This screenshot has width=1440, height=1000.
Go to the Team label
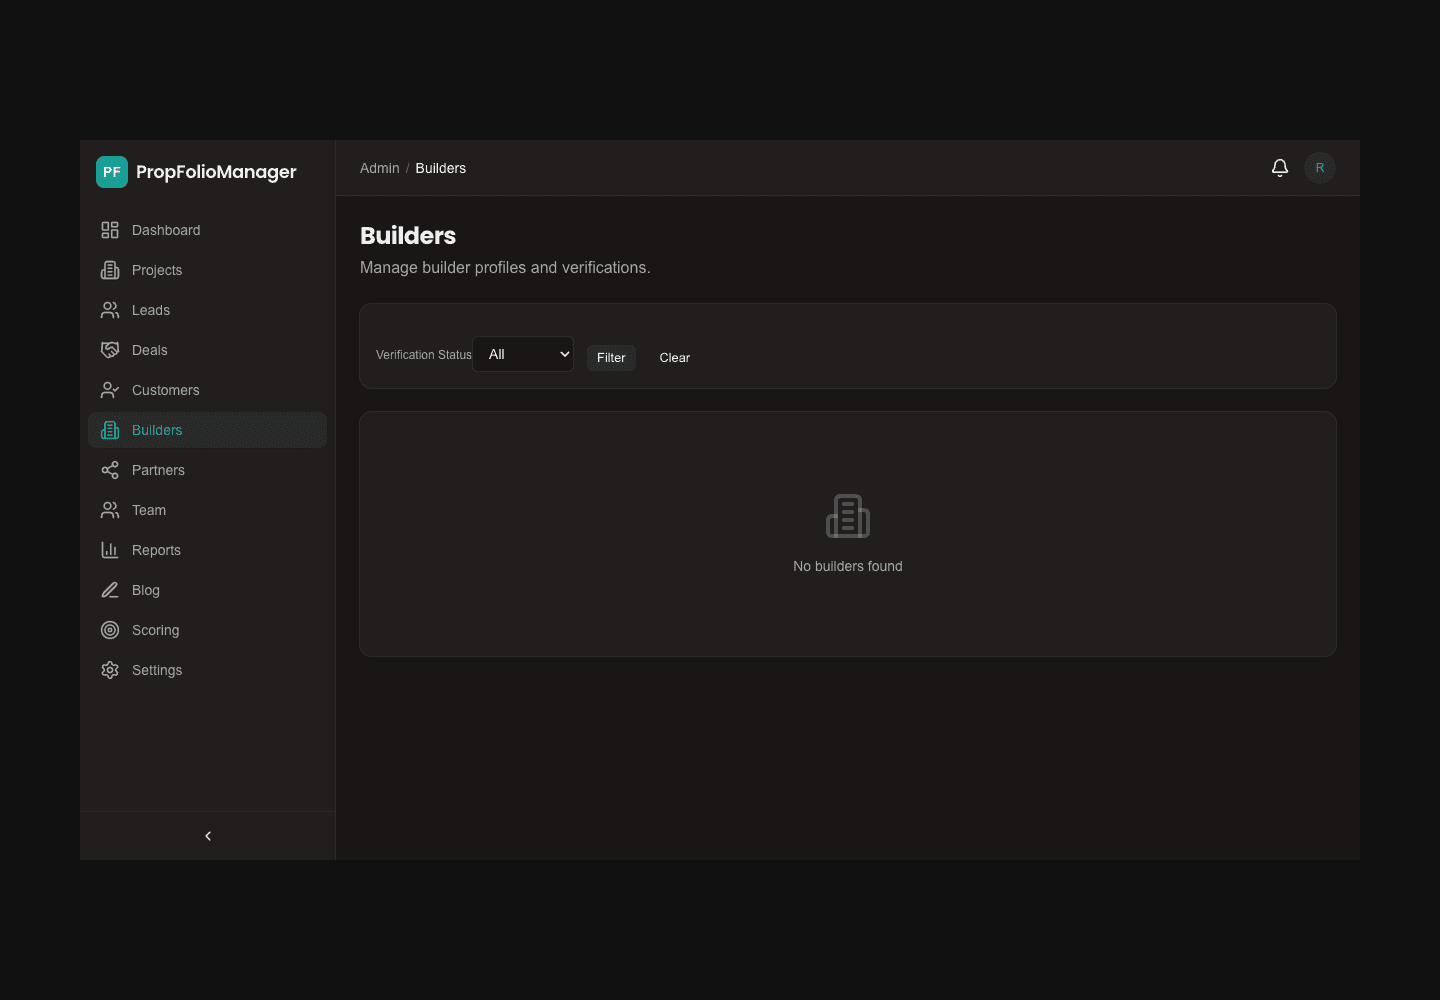pyautogui.click(x=149, y=510)
